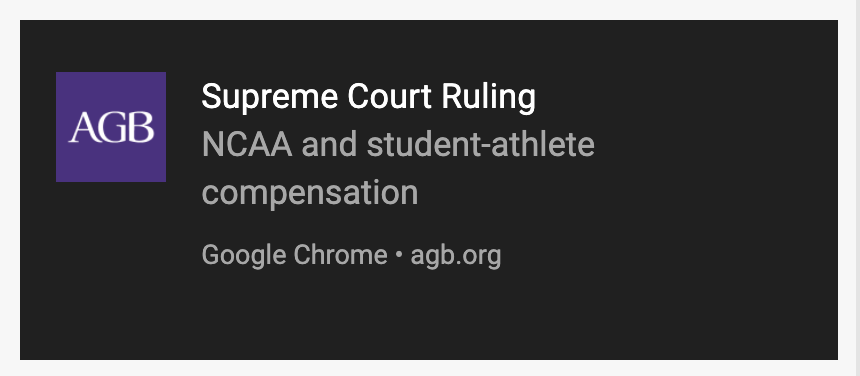Screen dimensions: 860x376
Task: Open the agb.org domain text
Action: 456,256
